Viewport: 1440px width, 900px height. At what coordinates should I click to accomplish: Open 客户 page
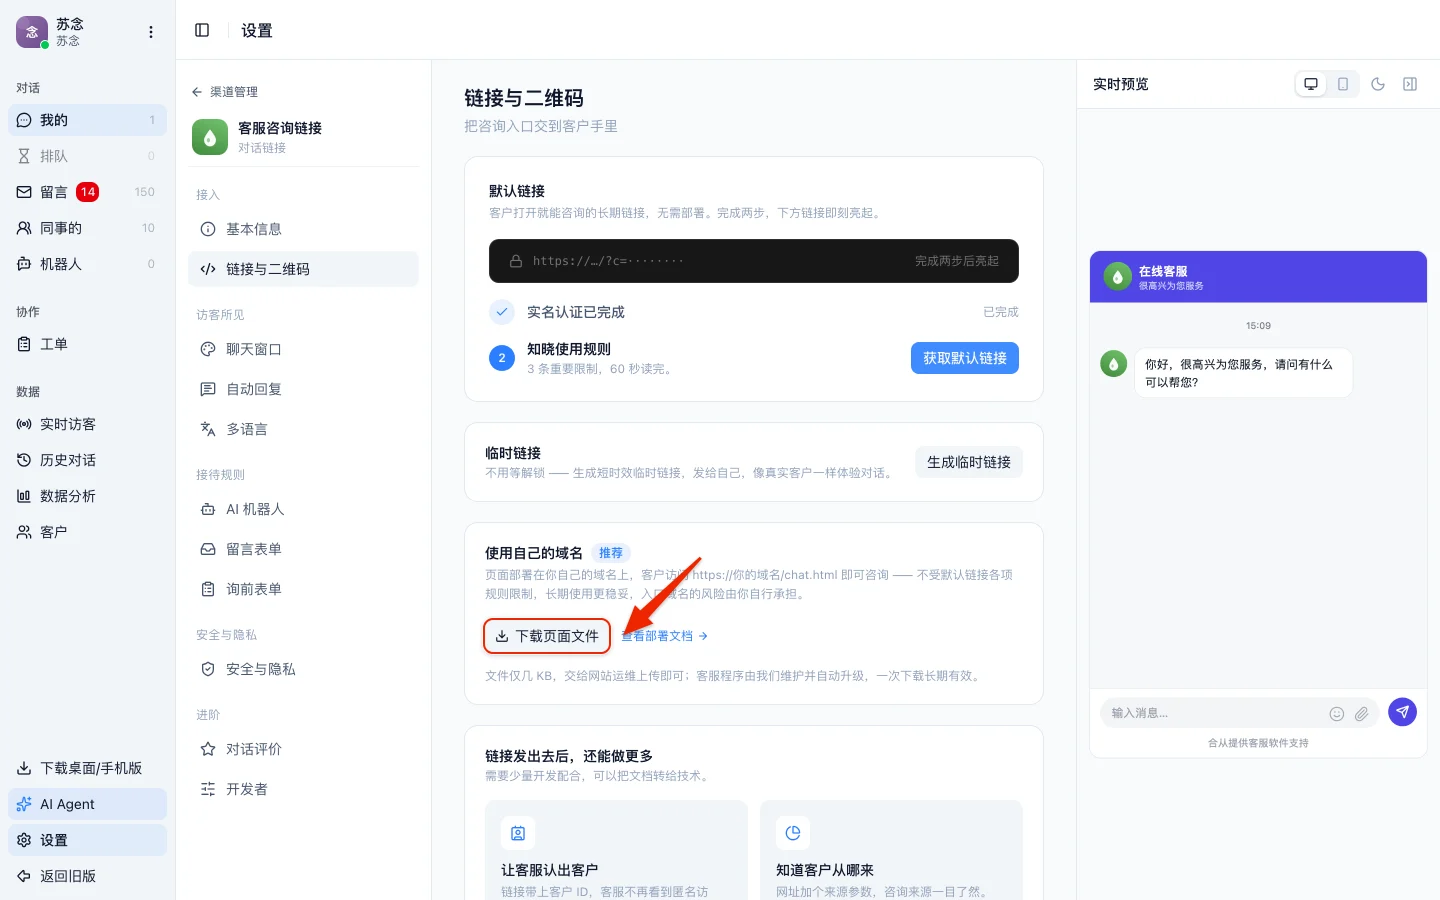tap(87, 532)
